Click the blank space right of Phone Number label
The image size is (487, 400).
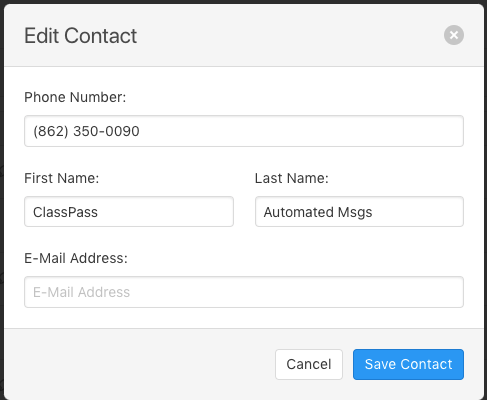[x=293, y=97]
